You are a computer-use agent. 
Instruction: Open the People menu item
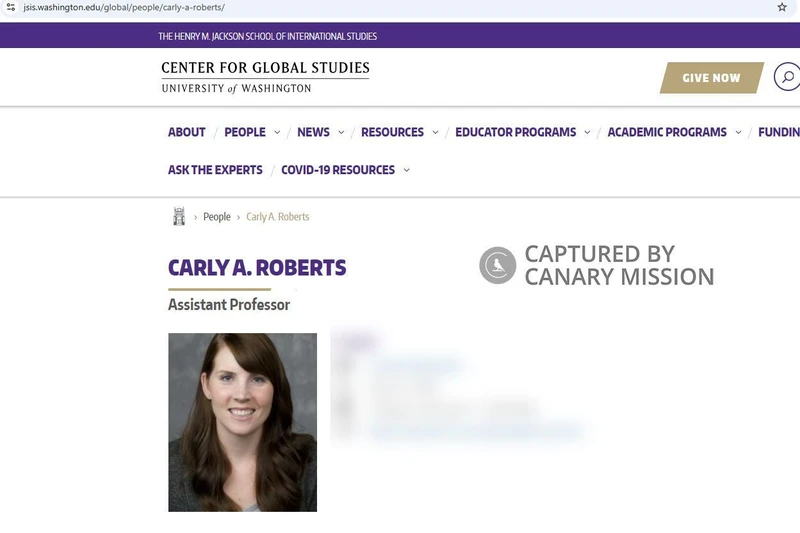(245, 132)
